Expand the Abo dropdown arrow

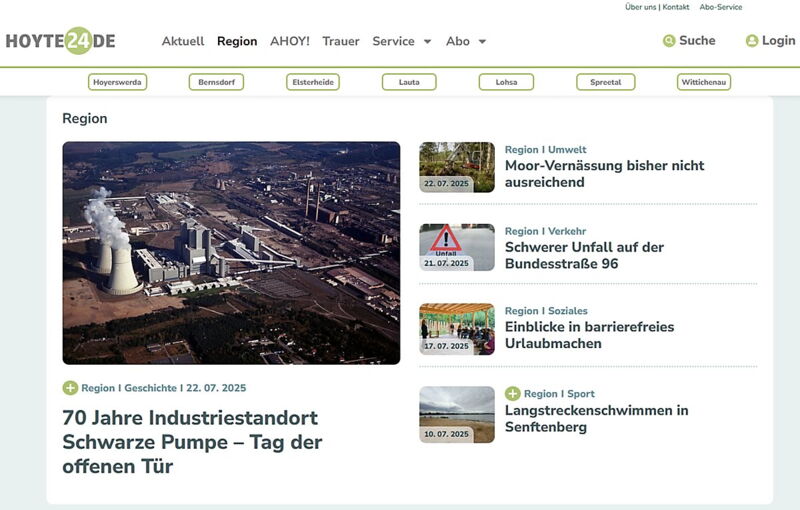tap(482, 42)
